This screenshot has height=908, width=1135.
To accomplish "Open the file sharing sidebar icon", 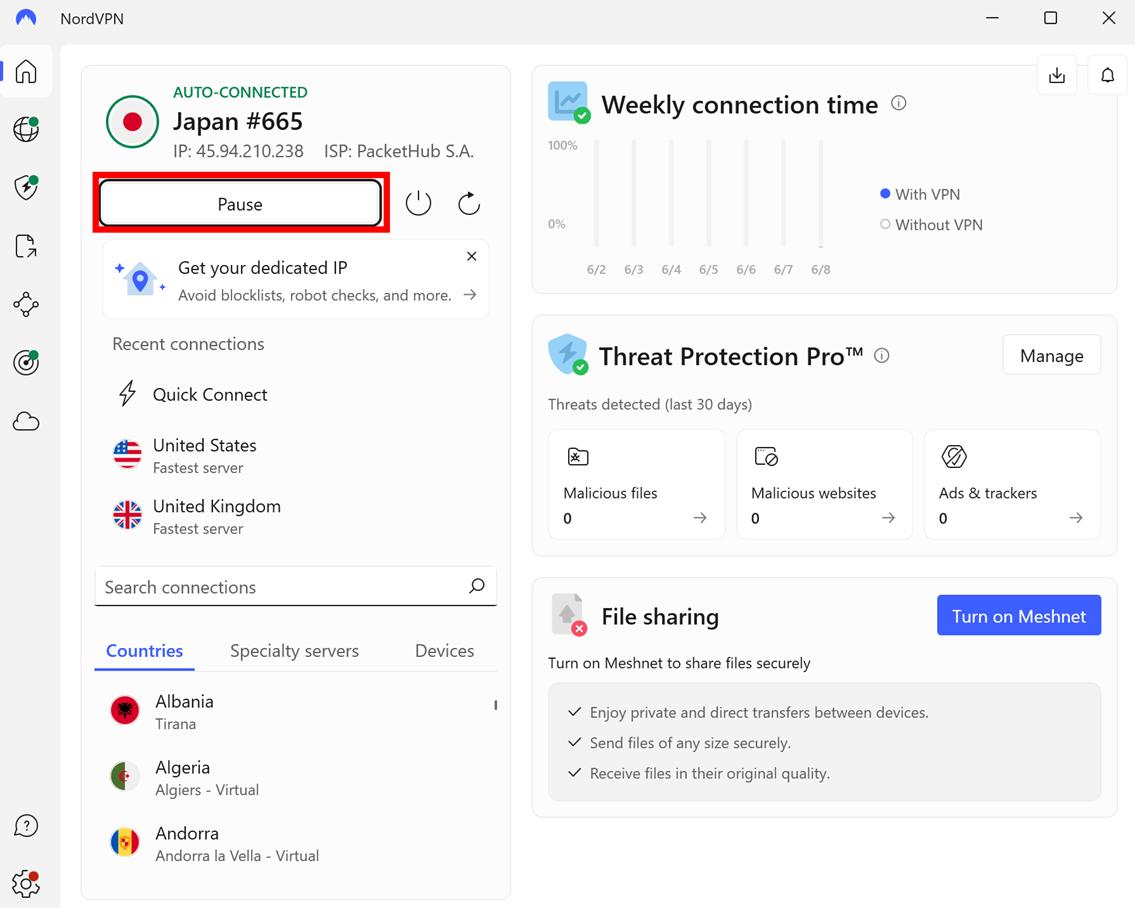I will tap(26, 246).
